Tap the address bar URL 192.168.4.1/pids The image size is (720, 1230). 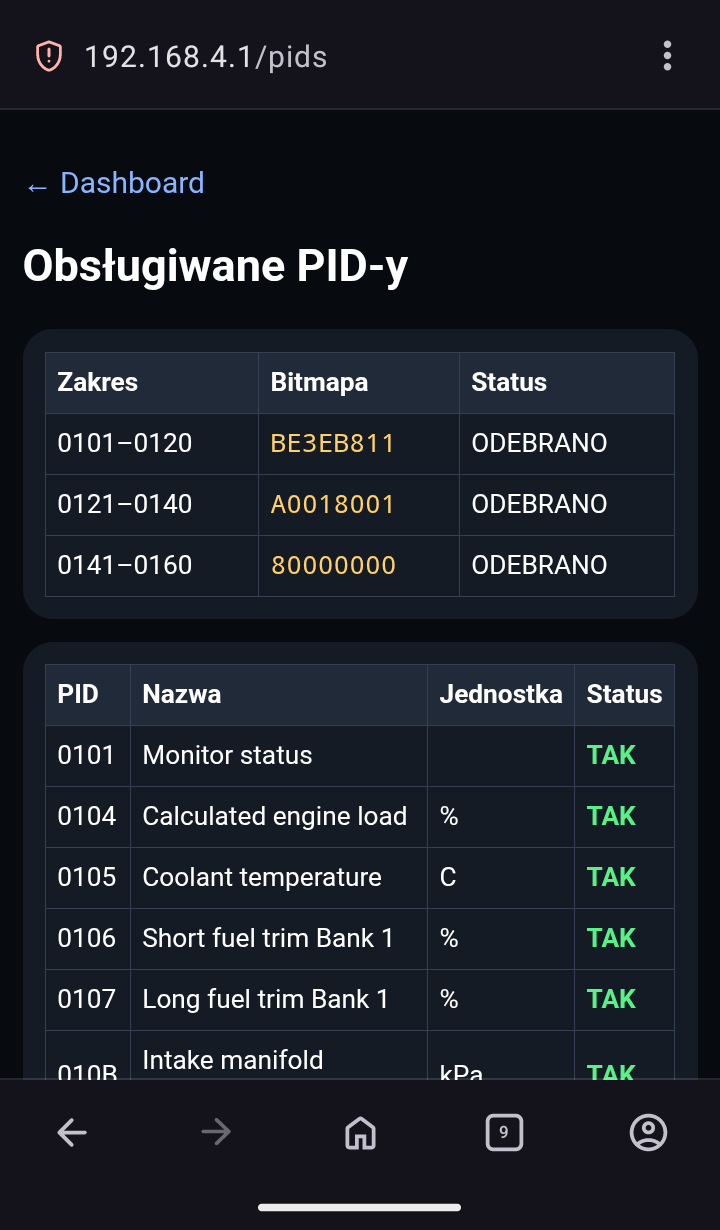206,57
